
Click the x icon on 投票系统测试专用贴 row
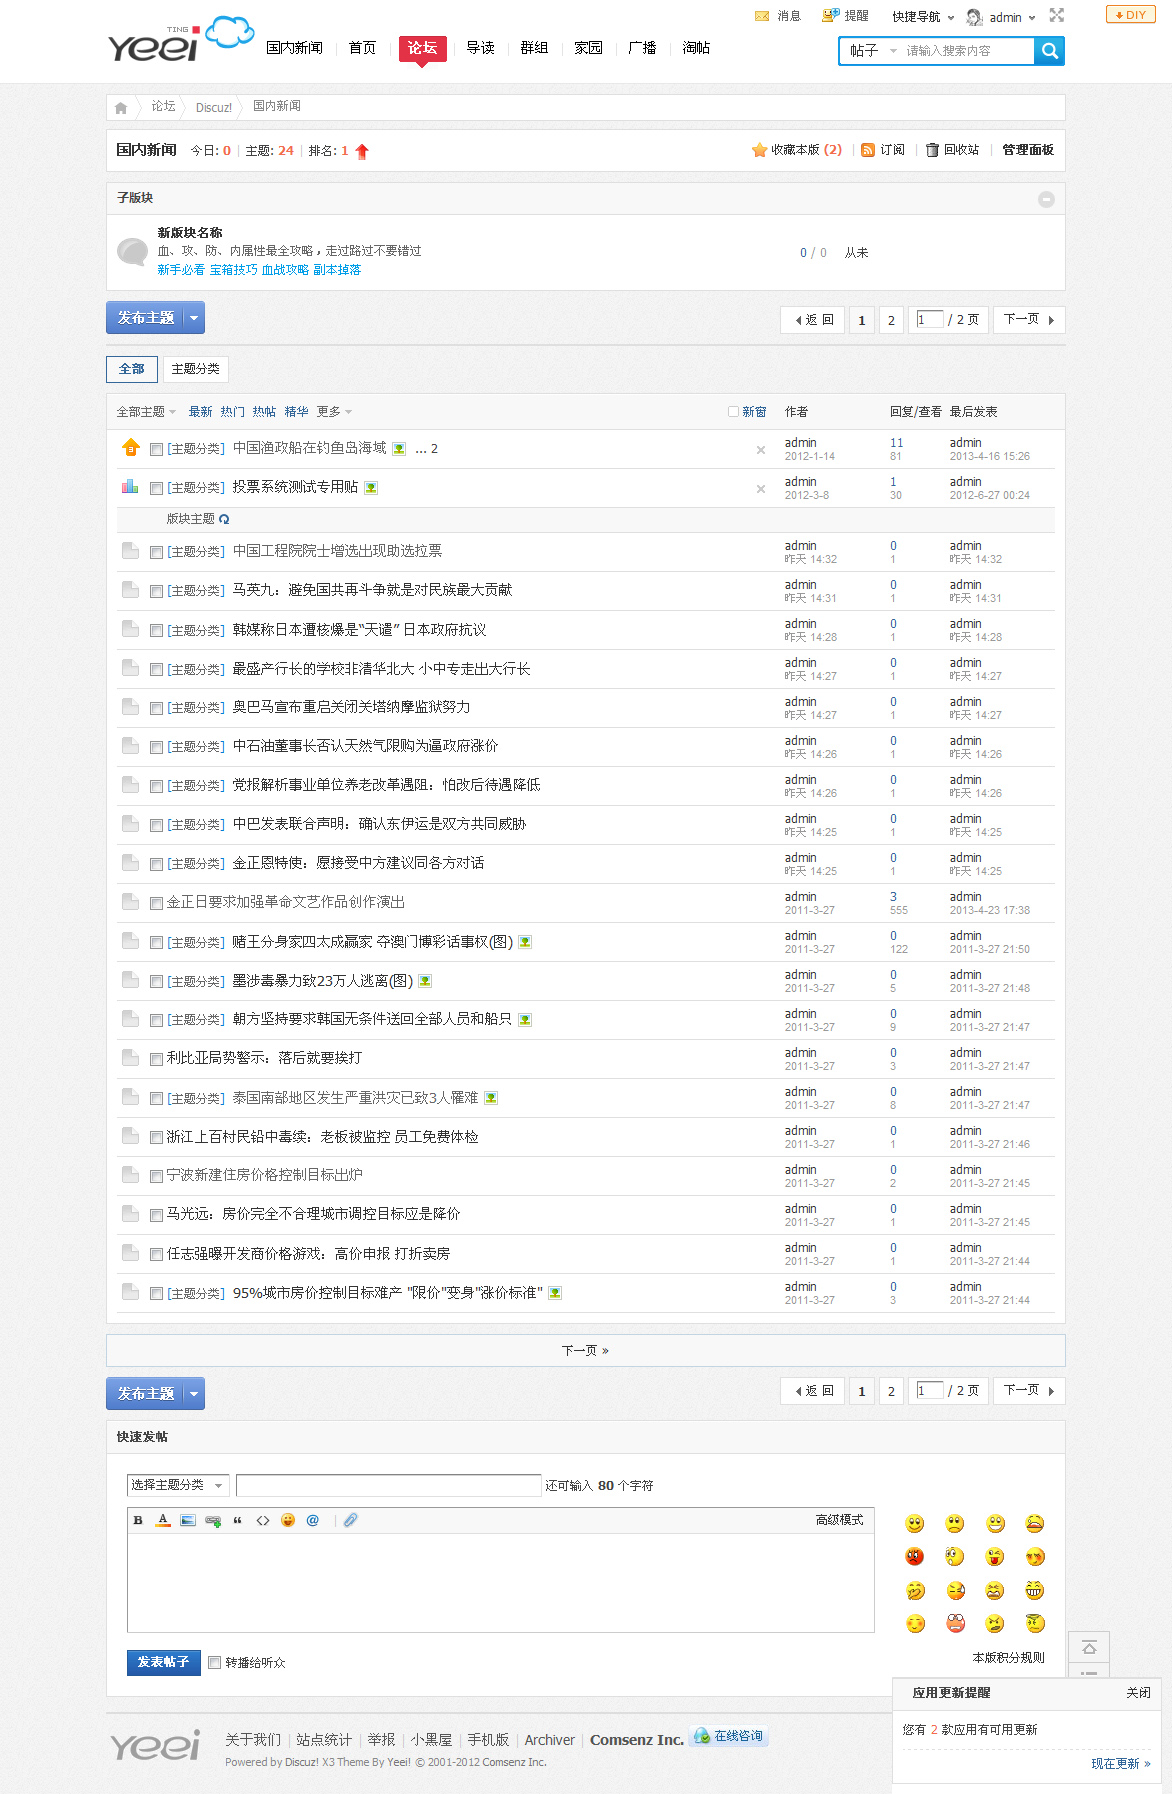coord(761,489)
